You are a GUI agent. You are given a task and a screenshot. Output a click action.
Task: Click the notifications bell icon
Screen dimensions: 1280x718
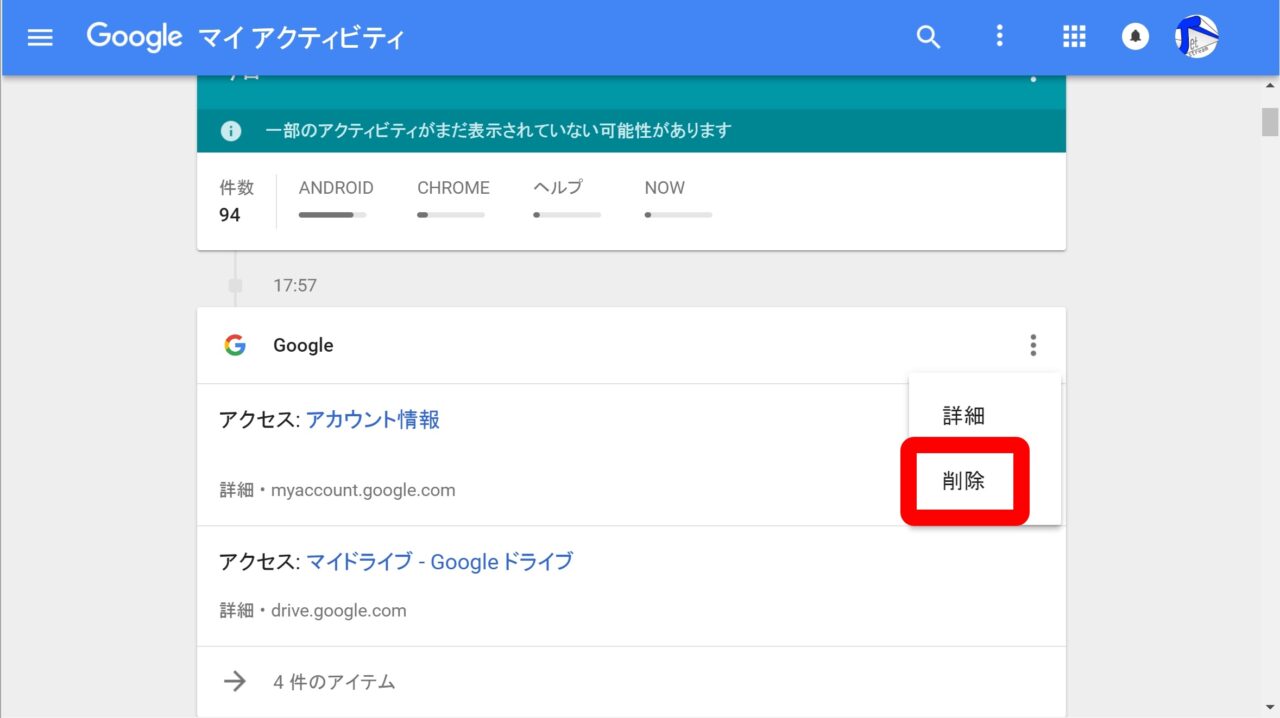coord(1135,38)
